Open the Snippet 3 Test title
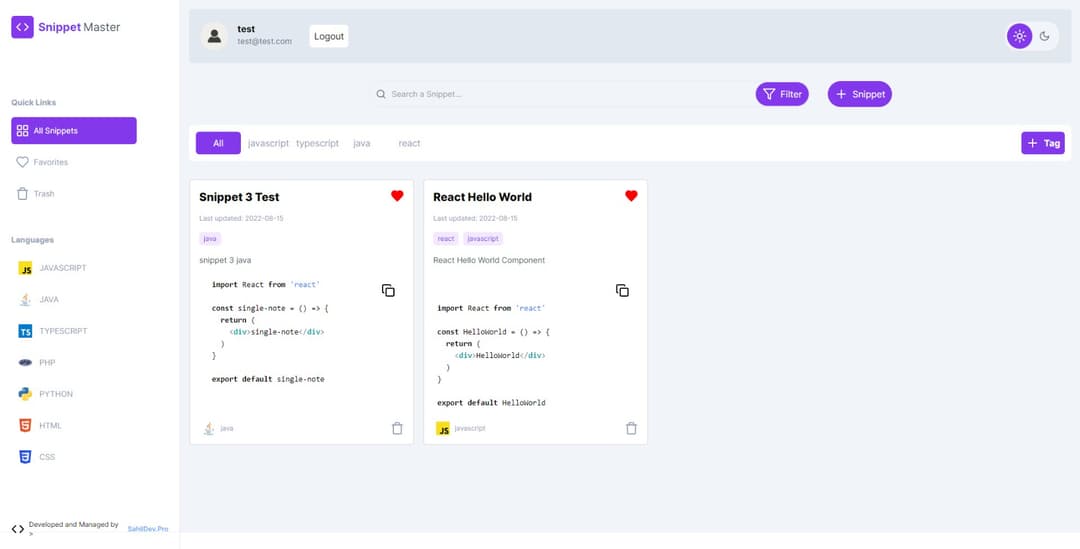1080x549 pixels. click(239, 197)
